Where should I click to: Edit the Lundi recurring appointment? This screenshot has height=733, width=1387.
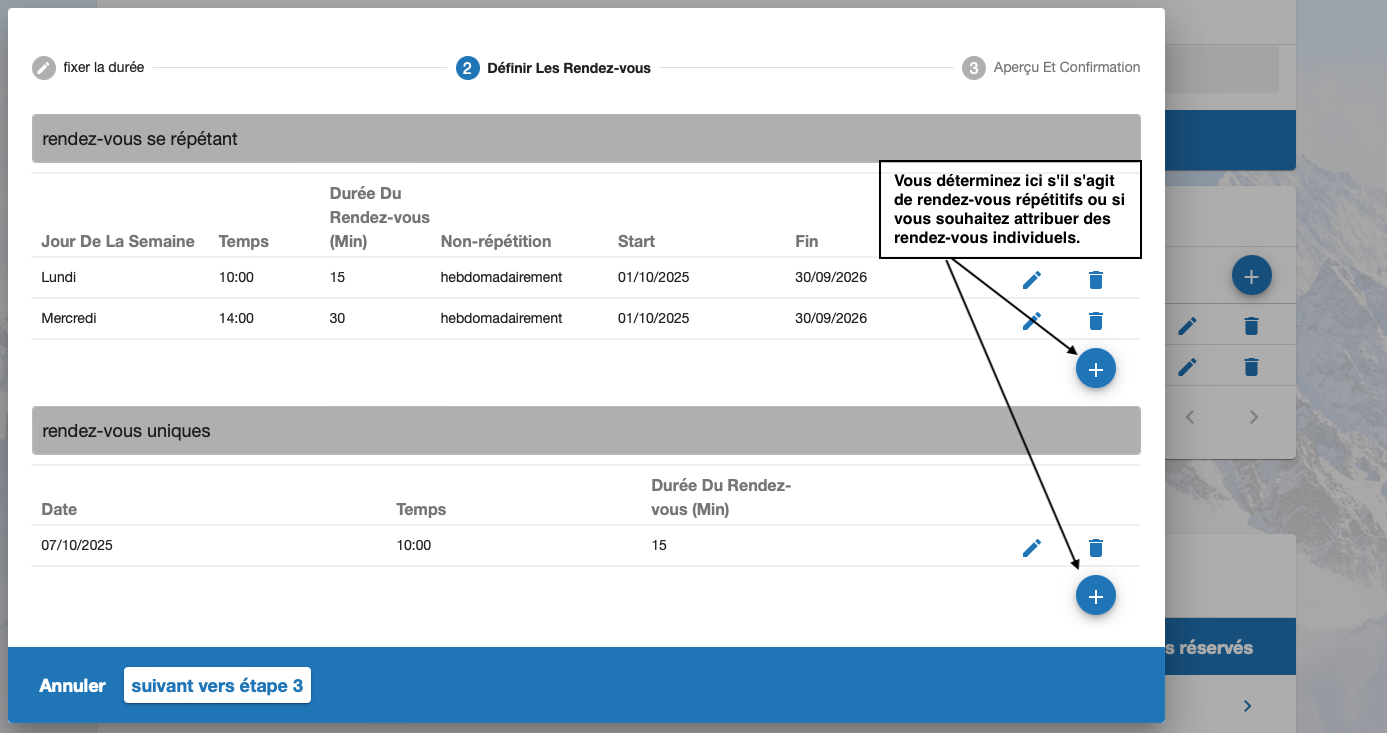pyautogui.click(x=1032, y=279)
